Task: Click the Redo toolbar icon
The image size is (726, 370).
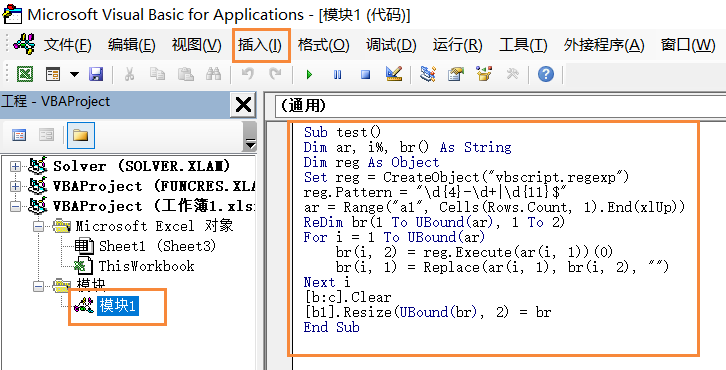Action: (275, 74)
